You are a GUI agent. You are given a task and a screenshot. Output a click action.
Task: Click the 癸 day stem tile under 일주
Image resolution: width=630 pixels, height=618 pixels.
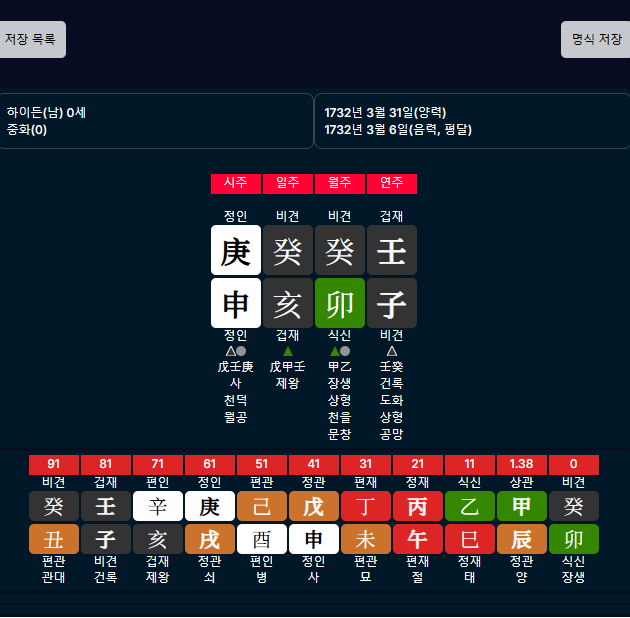(288, 250)
